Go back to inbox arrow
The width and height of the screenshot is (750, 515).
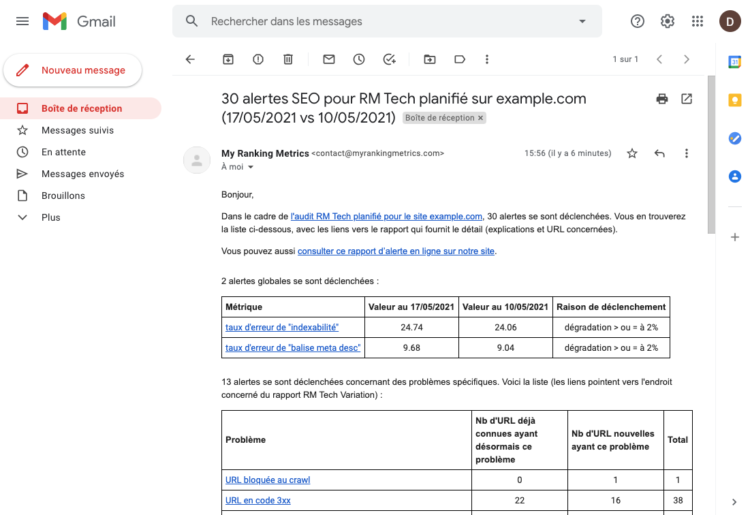190,59
